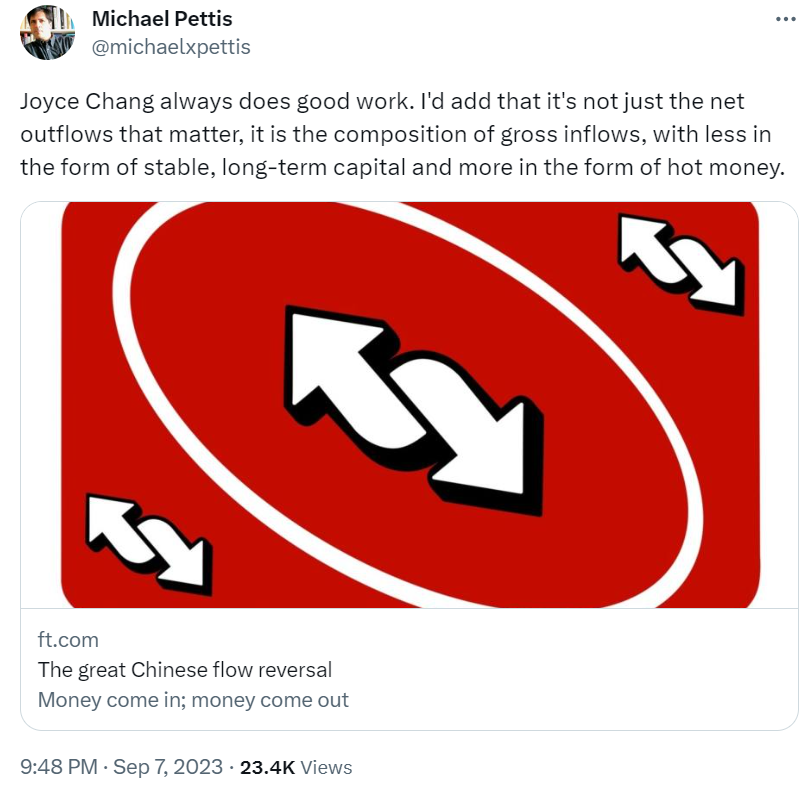Viewport: 810px width, 794px height.
Task: Click Michael Pettis's profile avatar photo
Action: 46,34
